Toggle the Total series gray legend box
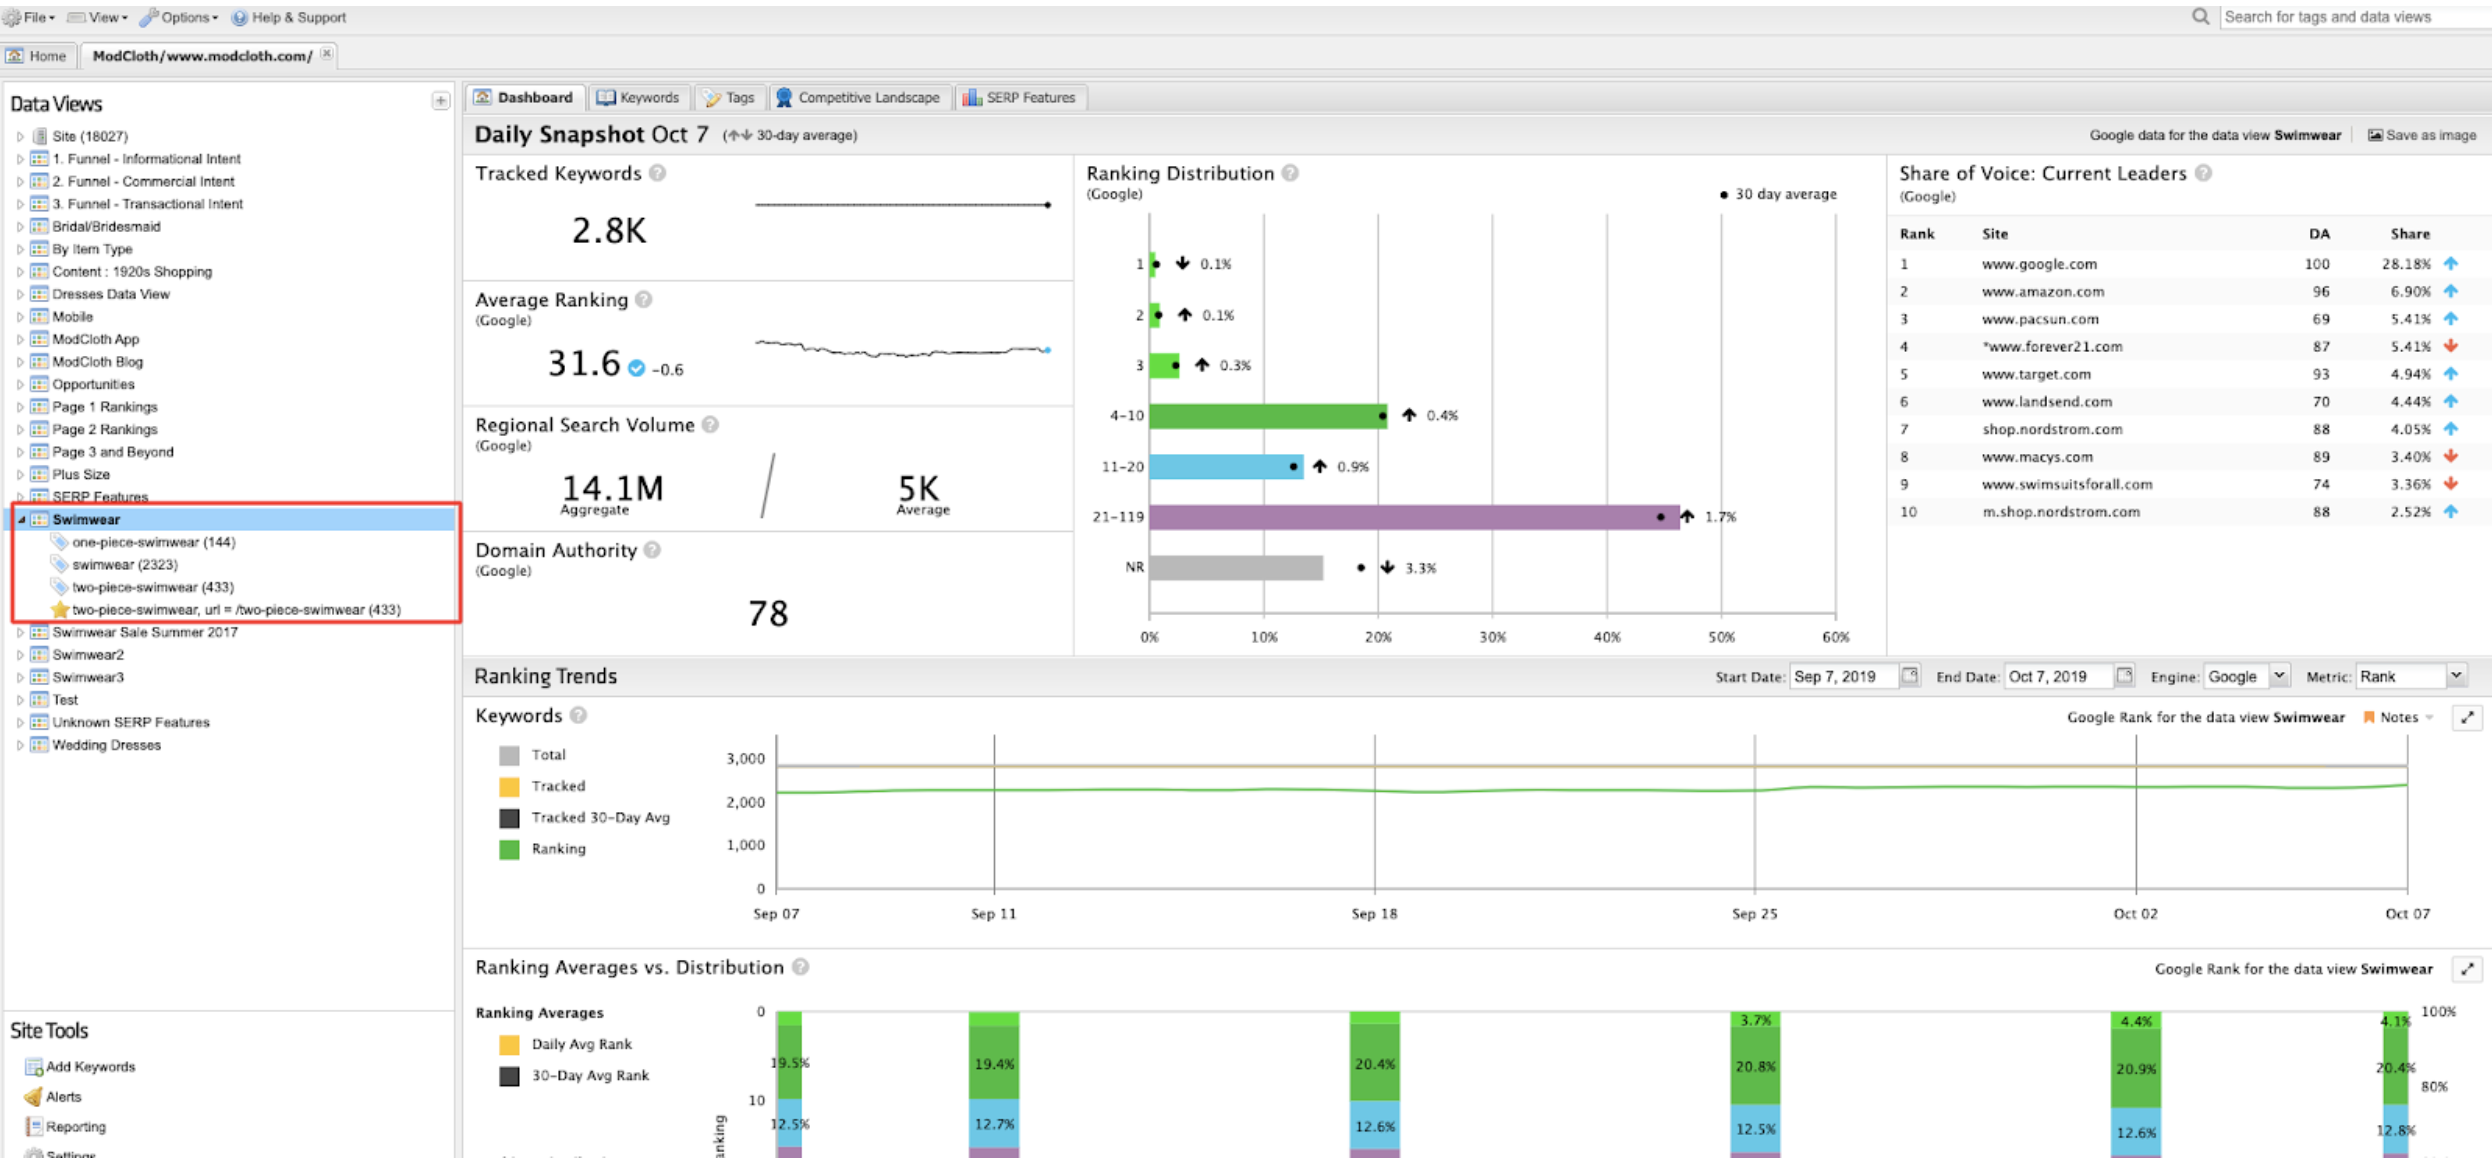Viewport: 2492px width, 1162px height. click(x=509, y=755)
